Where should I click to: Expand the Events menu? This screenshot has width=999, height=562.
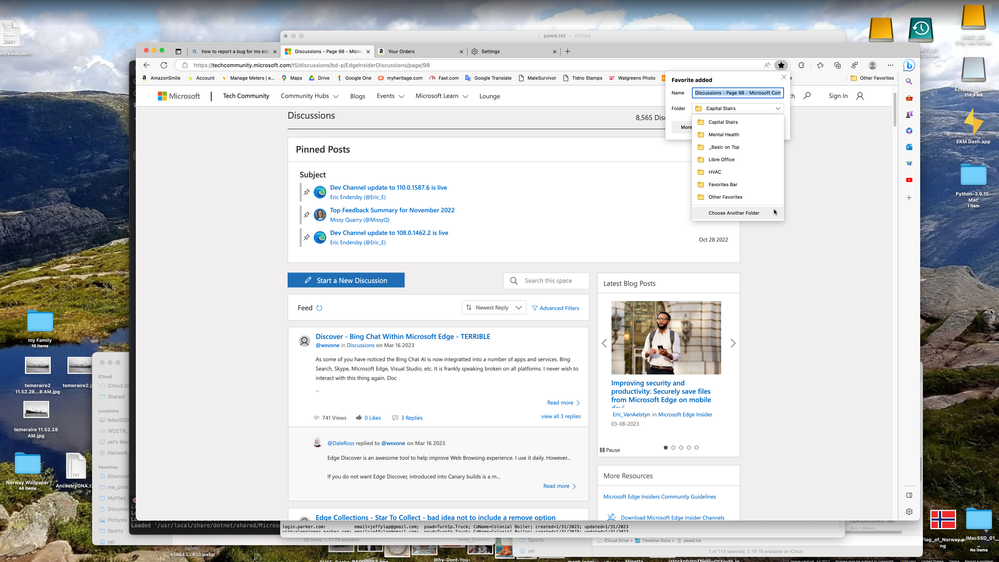click(x=390, y=96)
